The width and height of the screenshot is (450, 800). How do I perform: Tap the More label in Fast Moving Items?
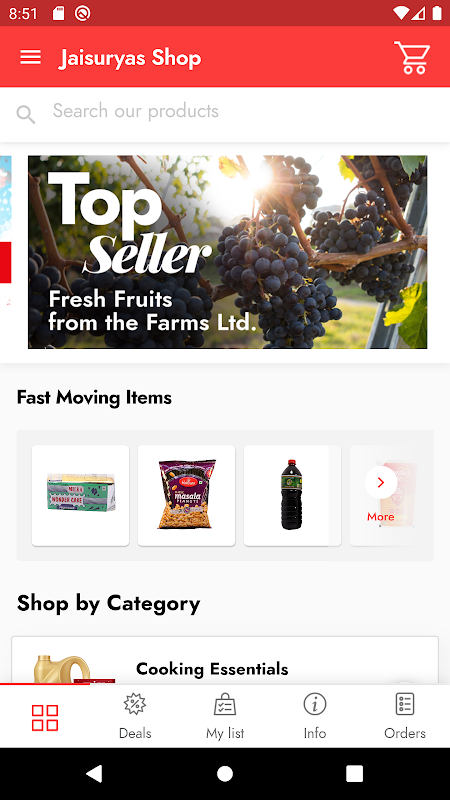[381, 517]
